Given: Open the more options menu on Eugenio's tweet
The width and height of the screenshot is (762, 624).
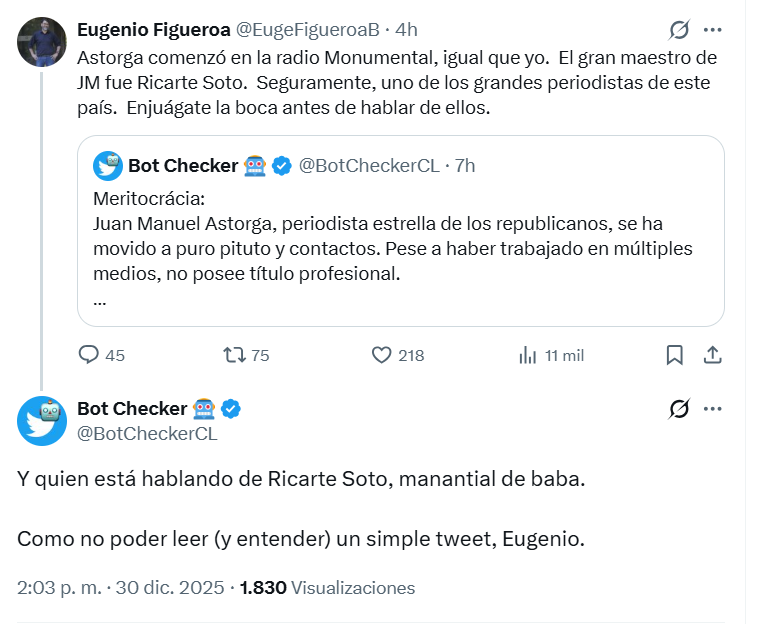Looking at the screenshot, I should 713,30.
